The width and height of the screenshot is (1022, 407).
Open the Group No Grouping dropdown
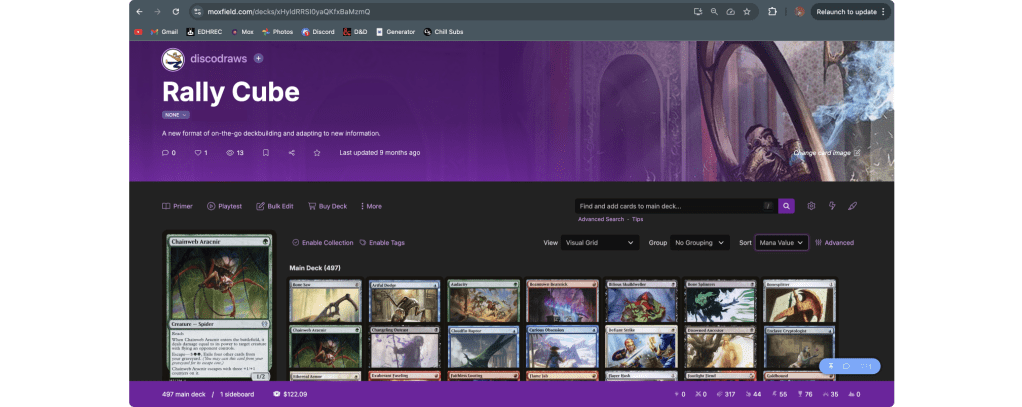[x=699, y=243]
